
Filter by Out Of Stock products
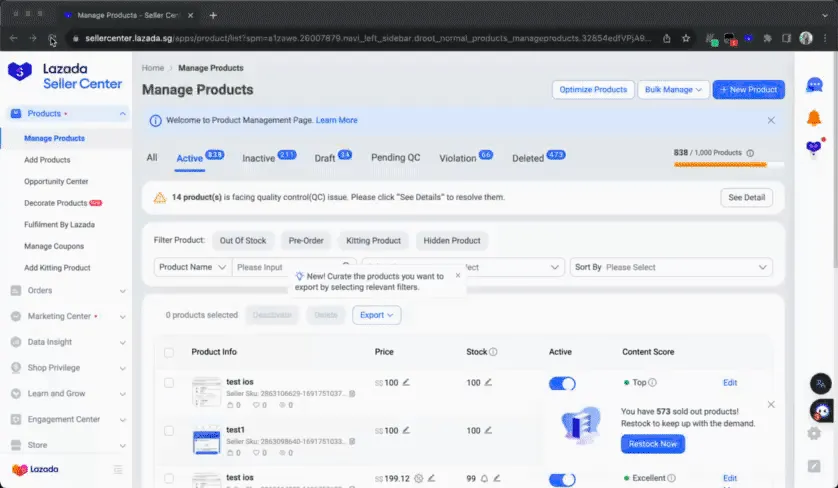[243, 241]
